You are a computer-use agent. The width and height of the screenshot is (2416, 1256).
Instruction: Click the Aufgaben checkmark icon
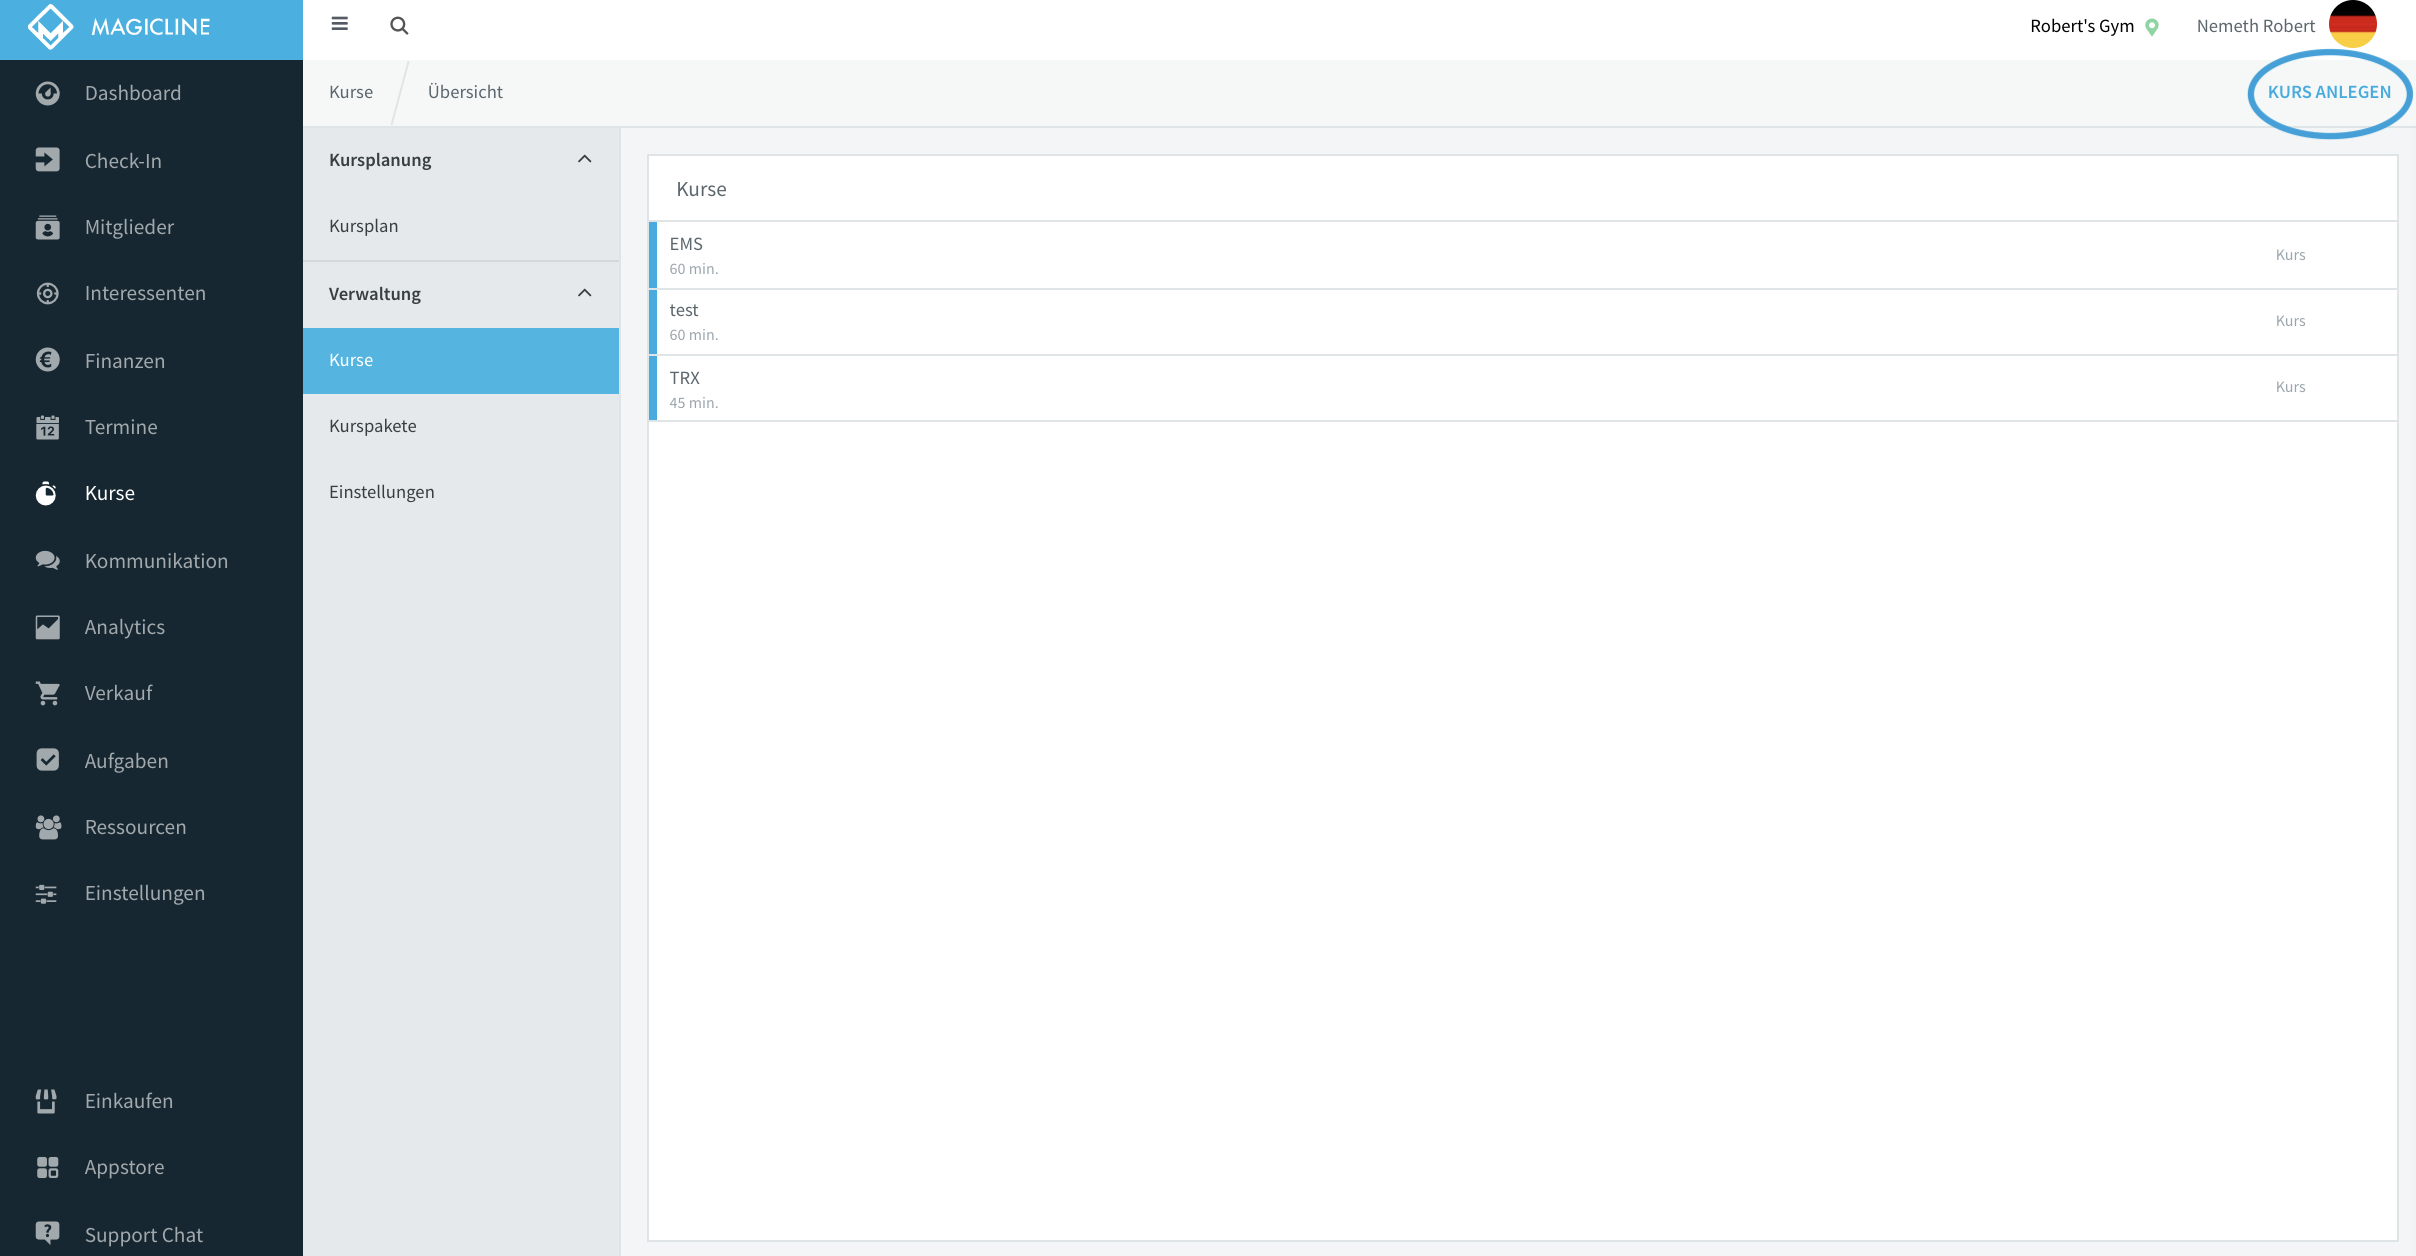pos(47,760)
